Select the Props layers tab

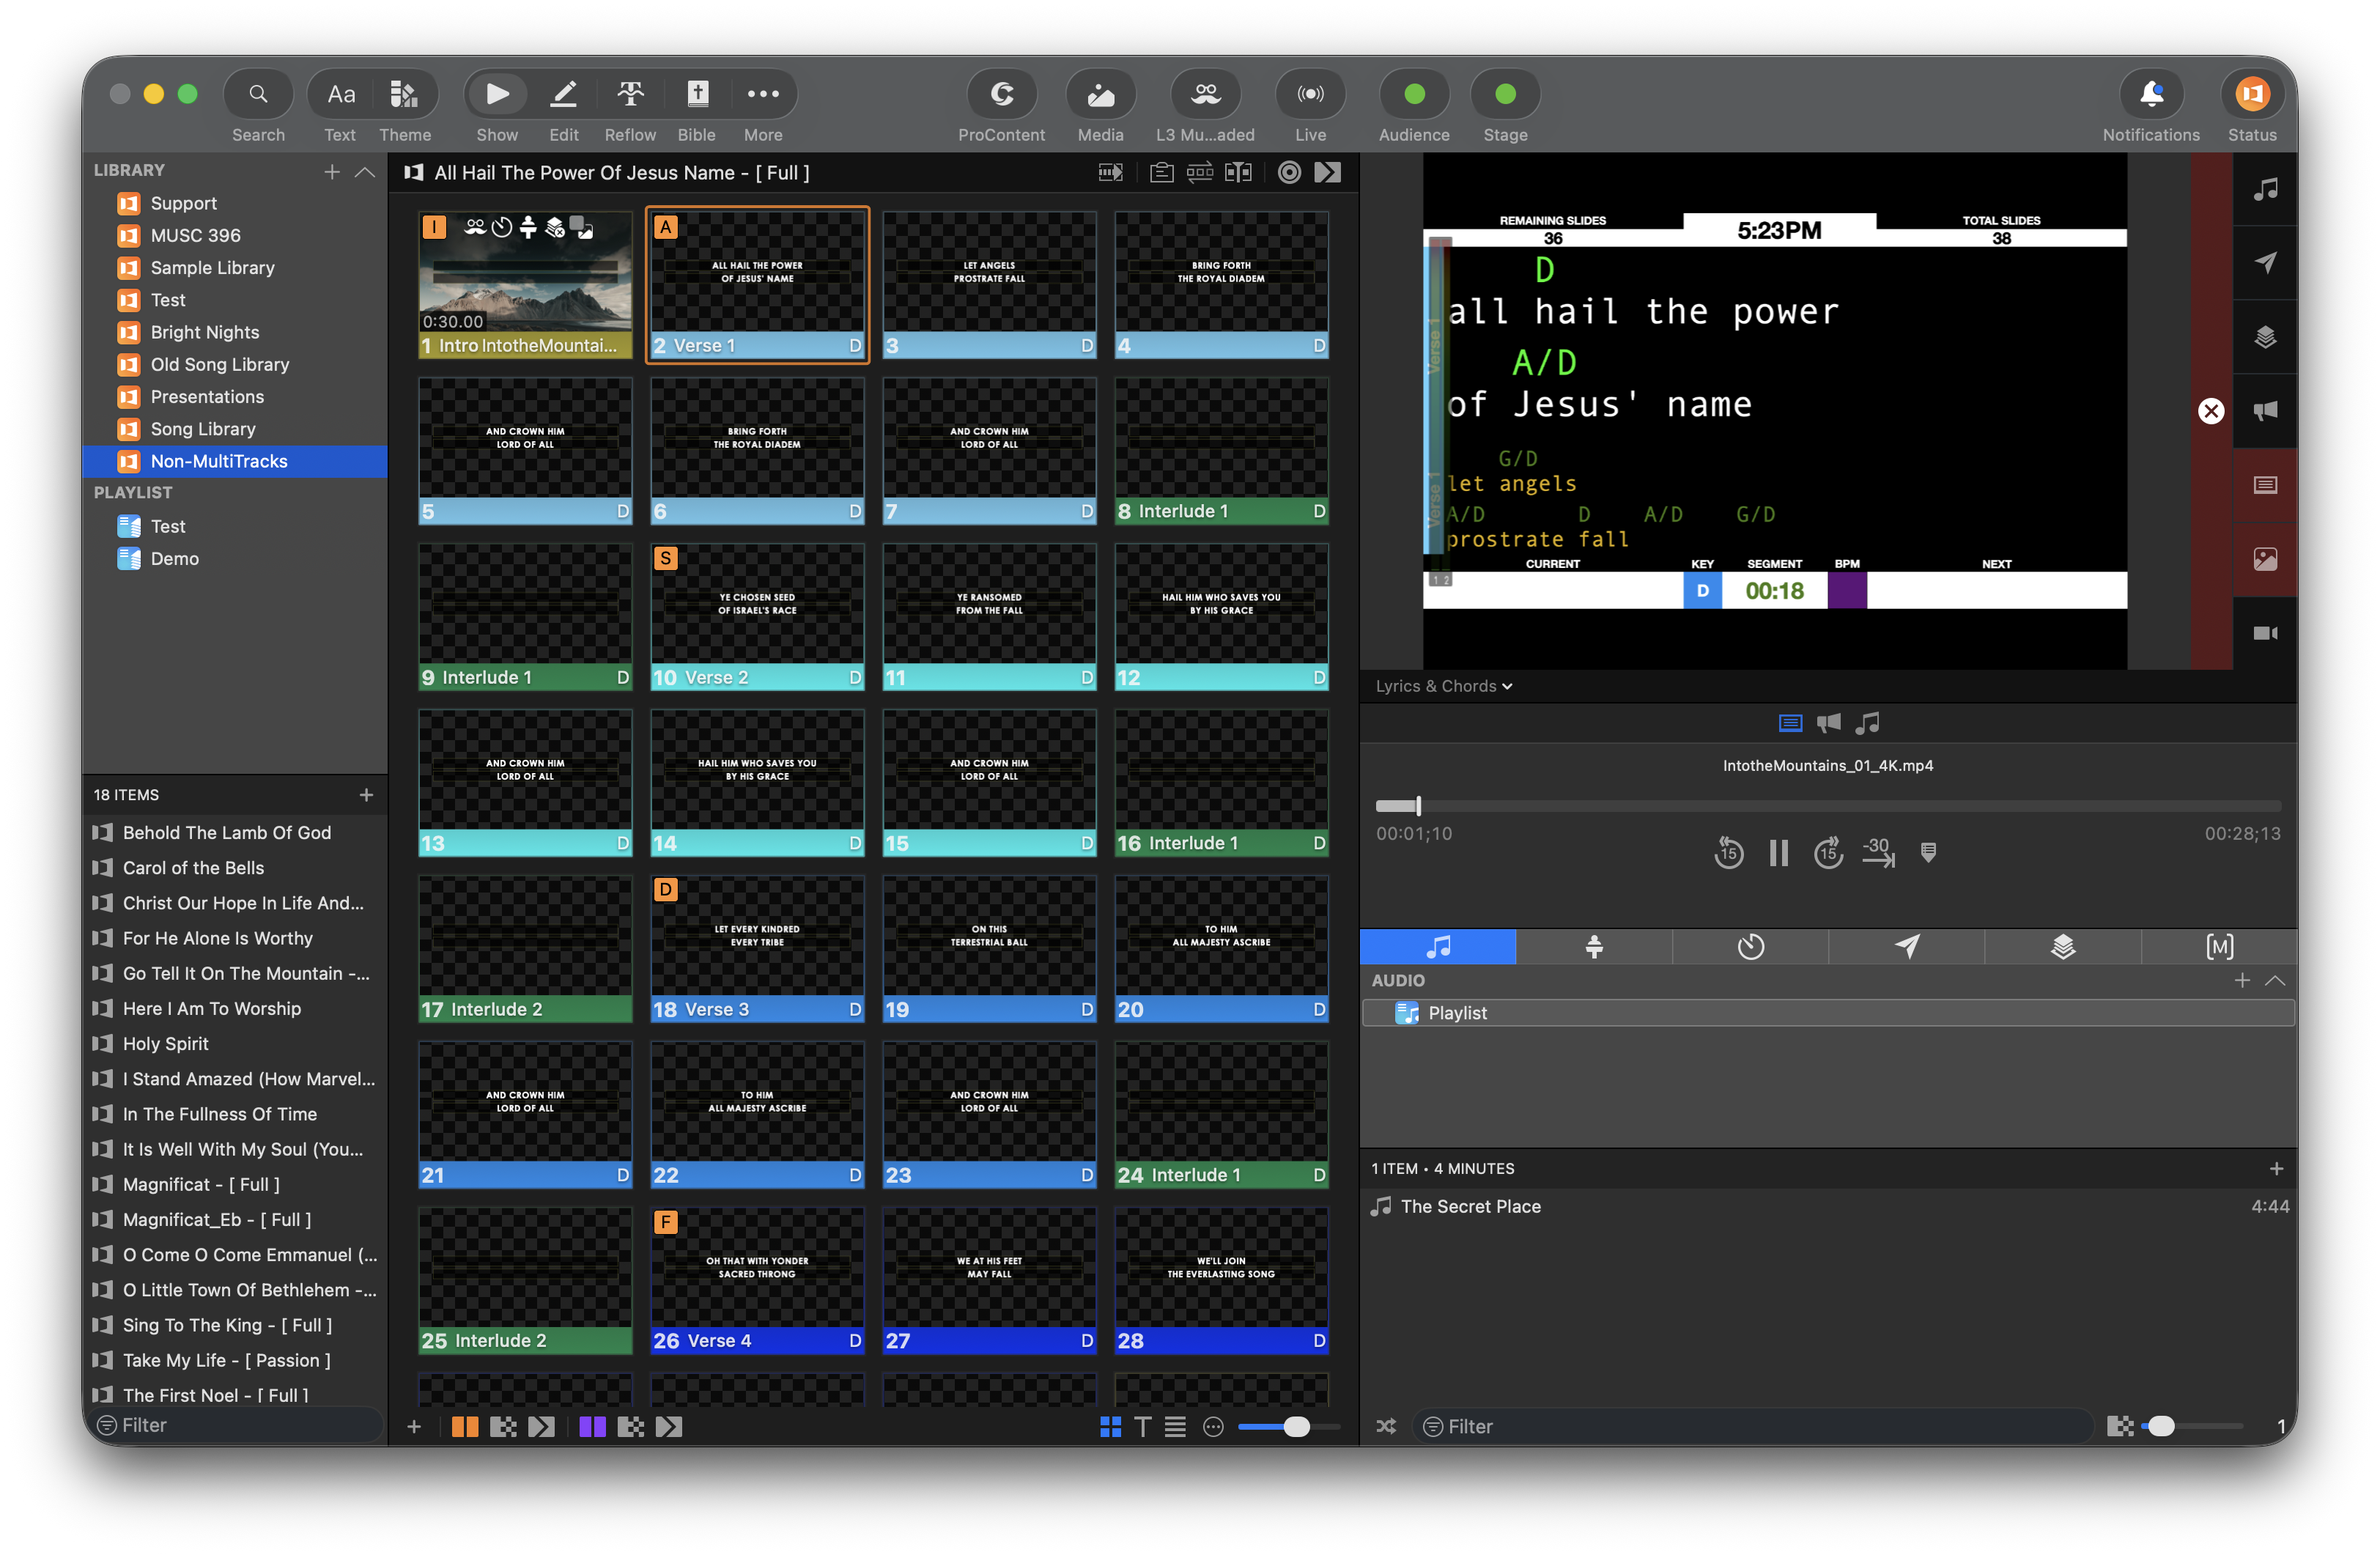2063,946
